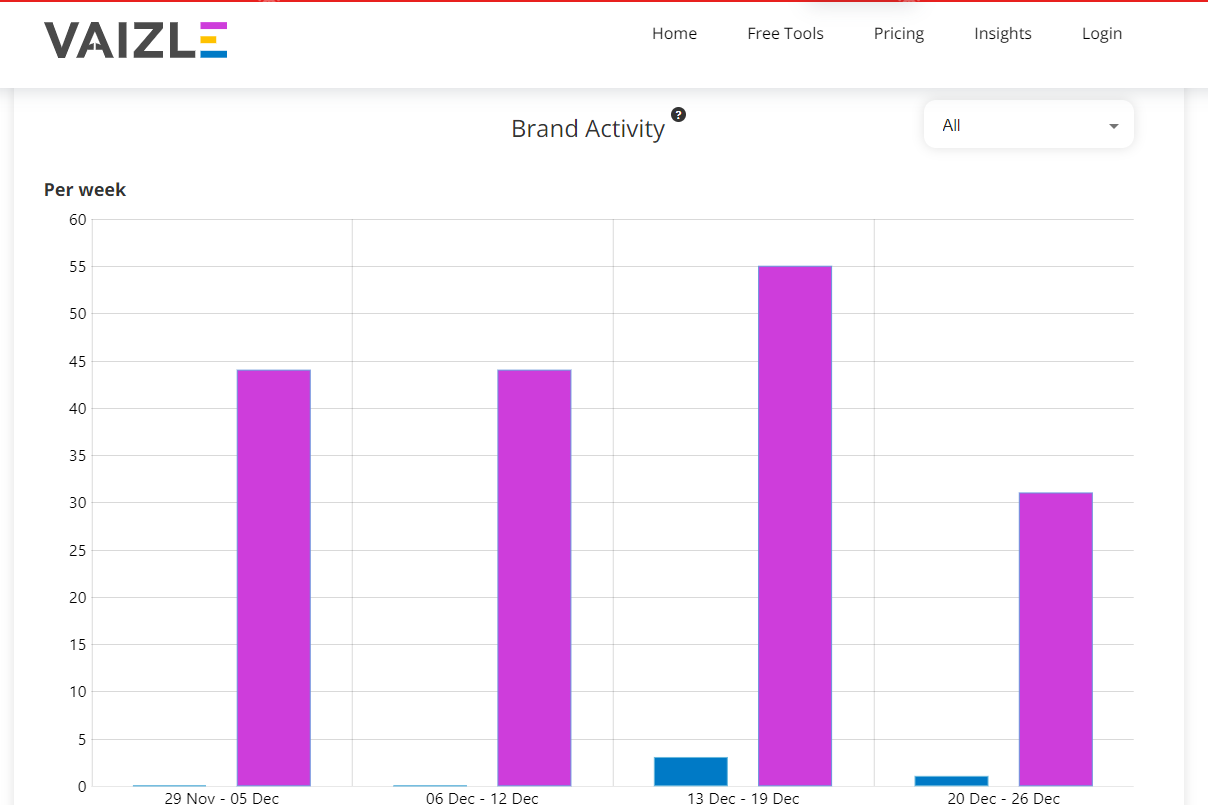Click the Login link

[x=1102, y=33]
